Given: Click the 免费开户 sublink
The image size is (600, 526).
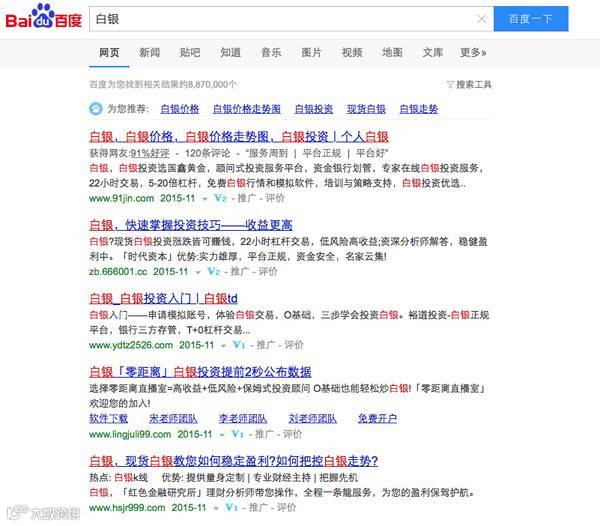Looking at the screenshot, I should coord(377,419).
